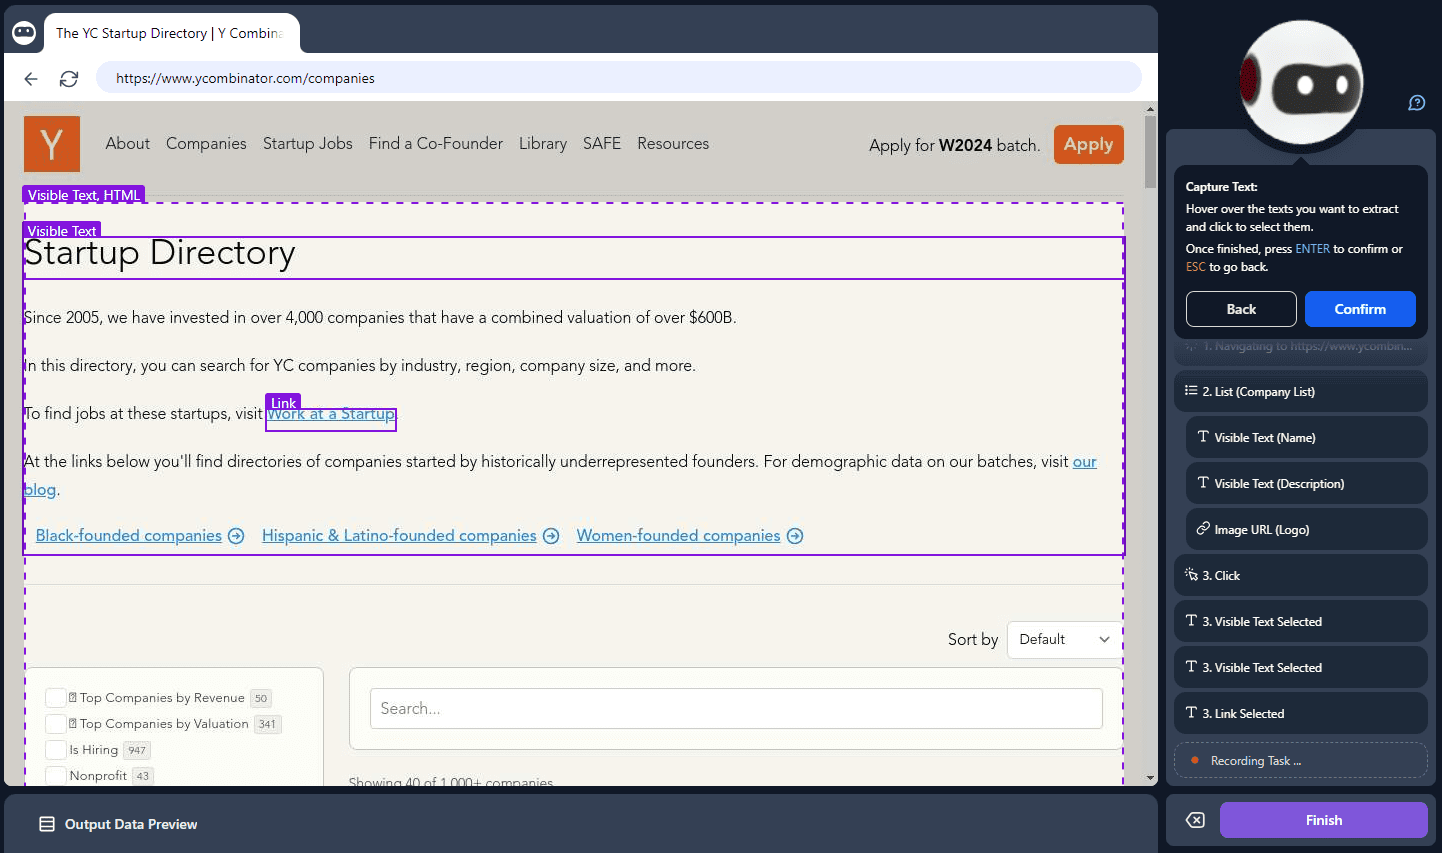Open the Output Data Preview panel
This screenshot has height=853, width=1442.
[x=580, y=824]
